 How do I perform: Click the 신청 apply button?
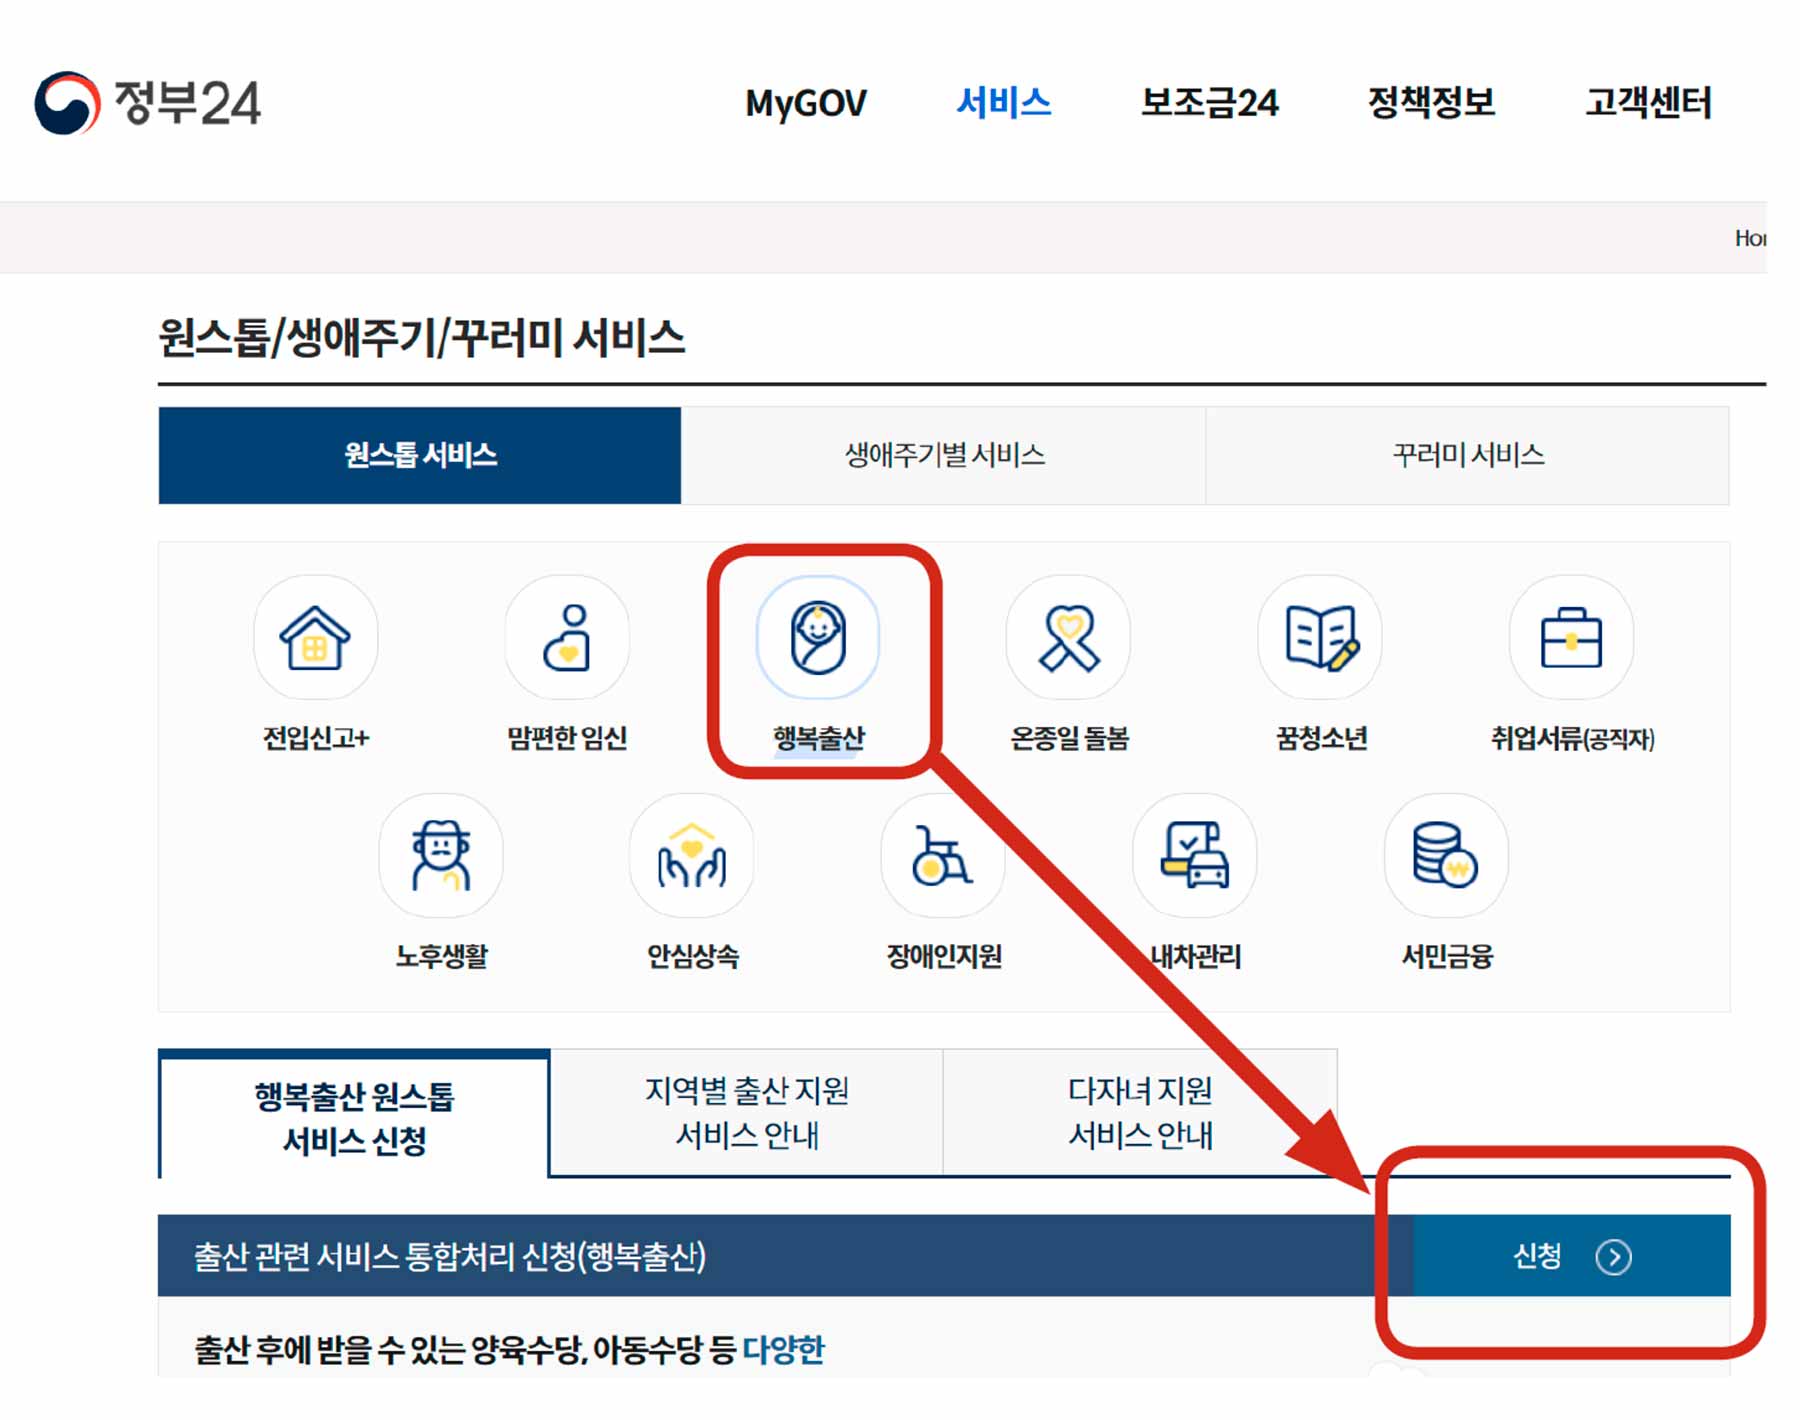click(x=1571, y=1256)
